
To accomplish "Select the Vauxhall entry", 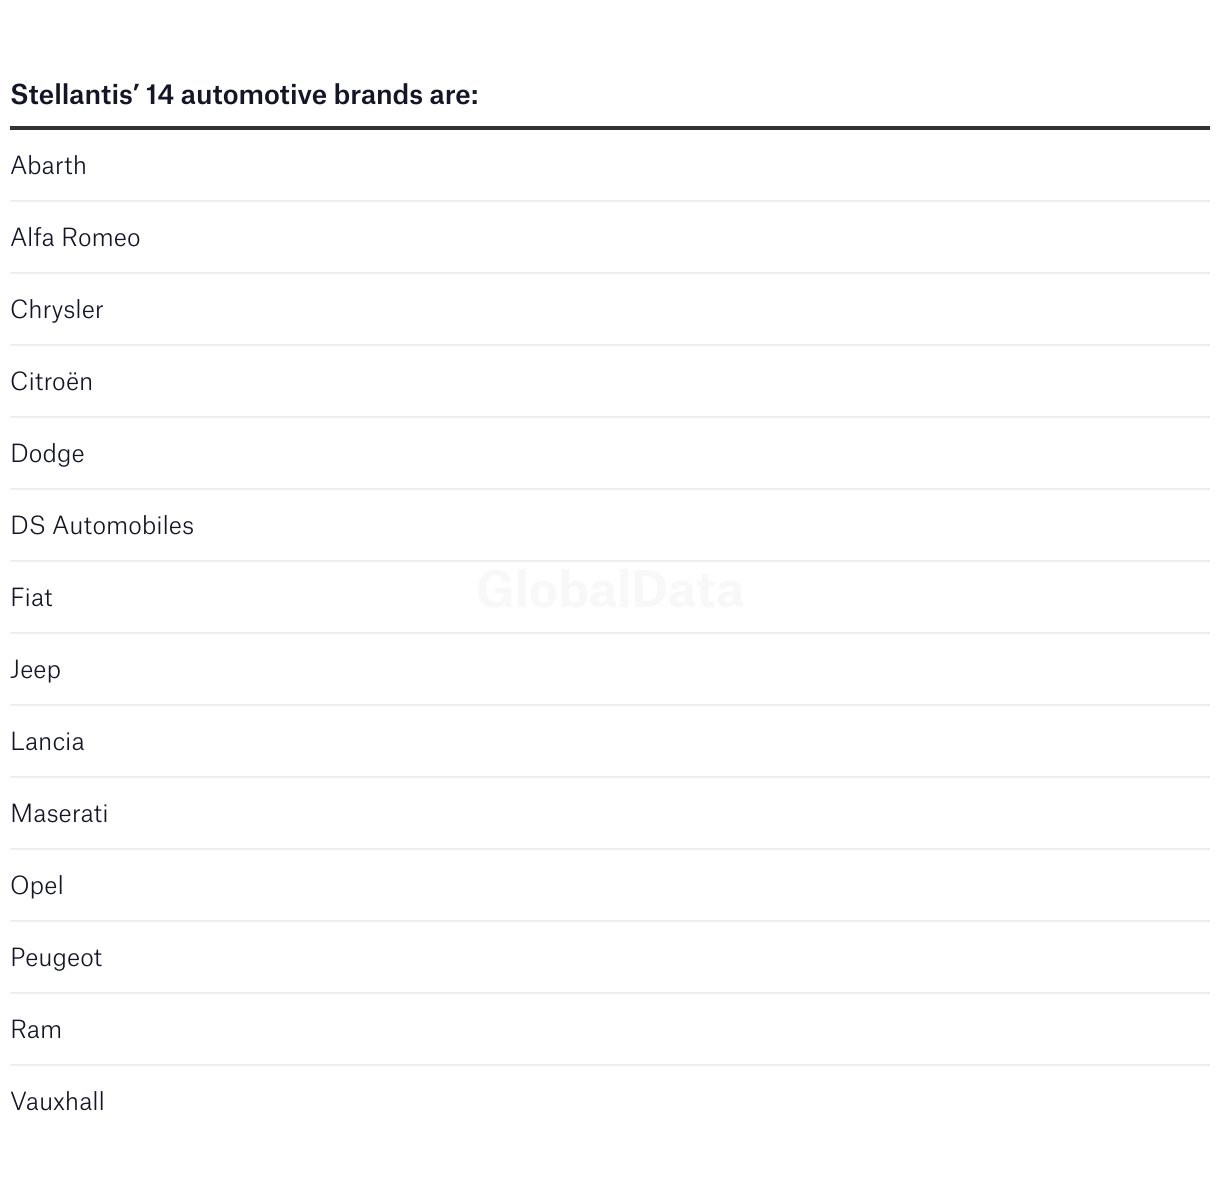I will tap(610, 1101).
